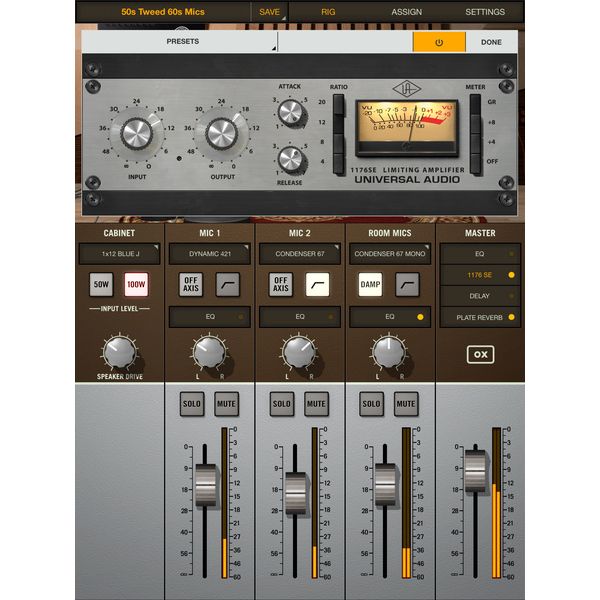The width and height of the screenshot is (600, 600).
Task: Toggle the Master 1176 SE compressor
Action: 480,275
